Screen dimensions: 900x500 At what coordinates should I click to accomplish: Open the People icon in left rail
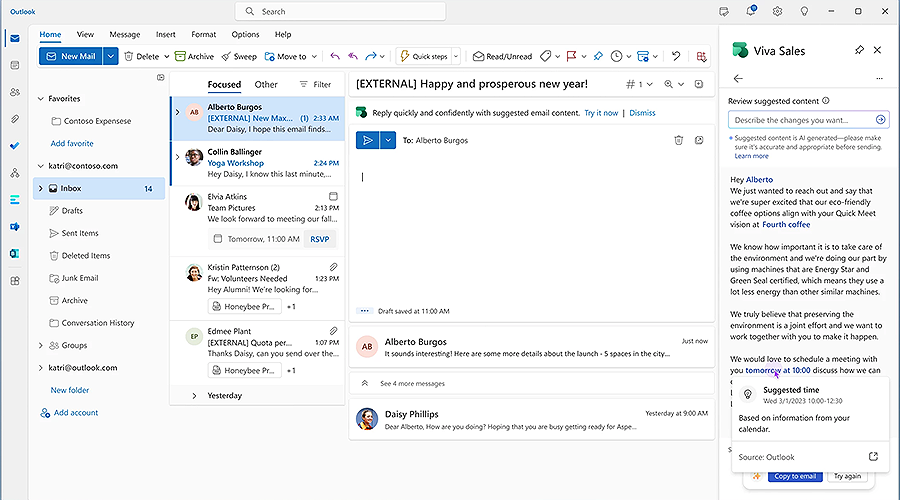click(x=15, y=92)
